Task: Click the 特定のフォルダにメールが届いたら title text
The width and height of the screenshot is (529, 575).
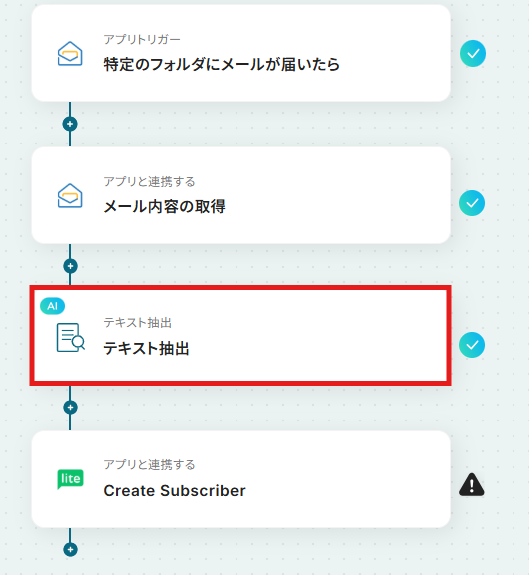Action: [x=221, y=65]
